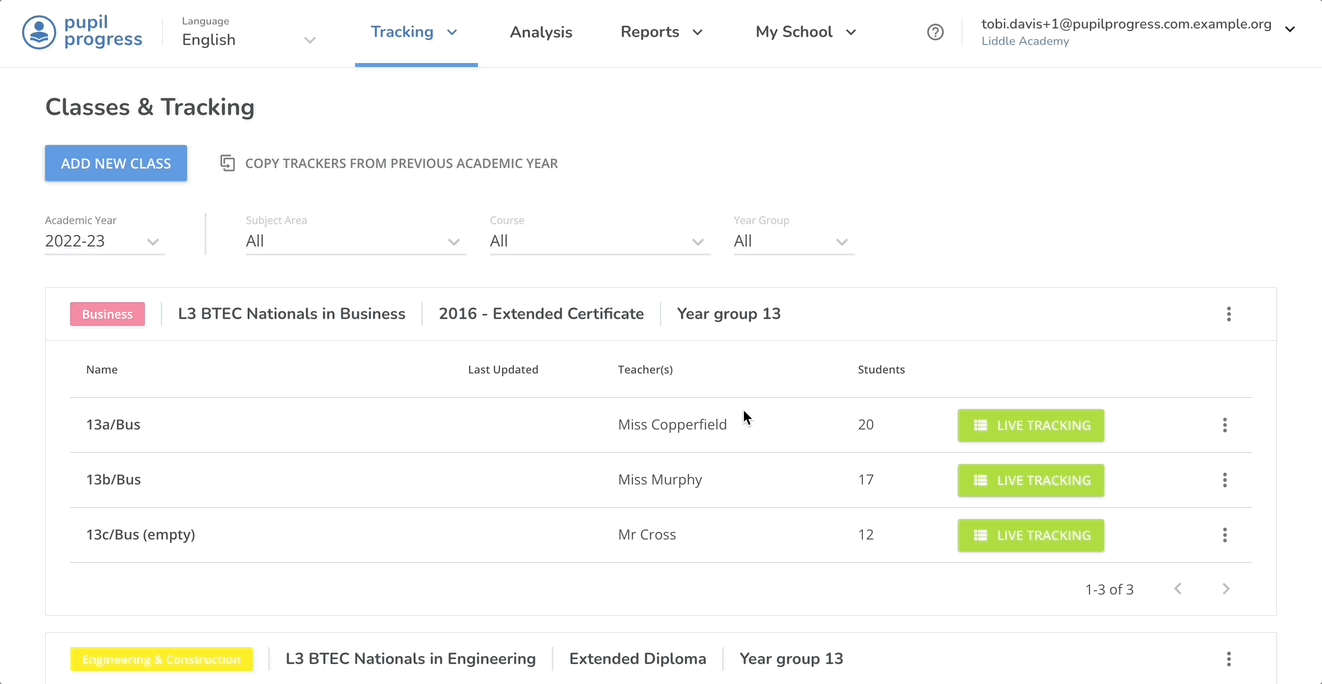Go to previous page of classes
Image resolution: width=1322 pixels, height=684 pixels.
tap(1178, 589)
